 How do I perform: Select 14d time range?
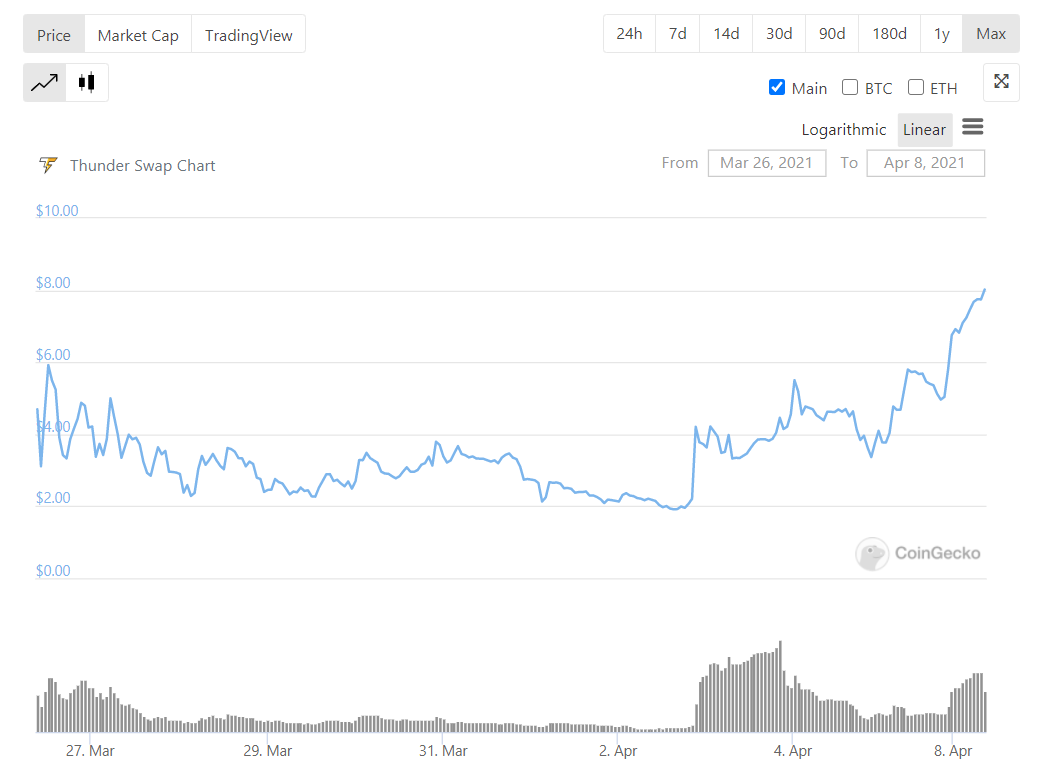coord(726,34)
